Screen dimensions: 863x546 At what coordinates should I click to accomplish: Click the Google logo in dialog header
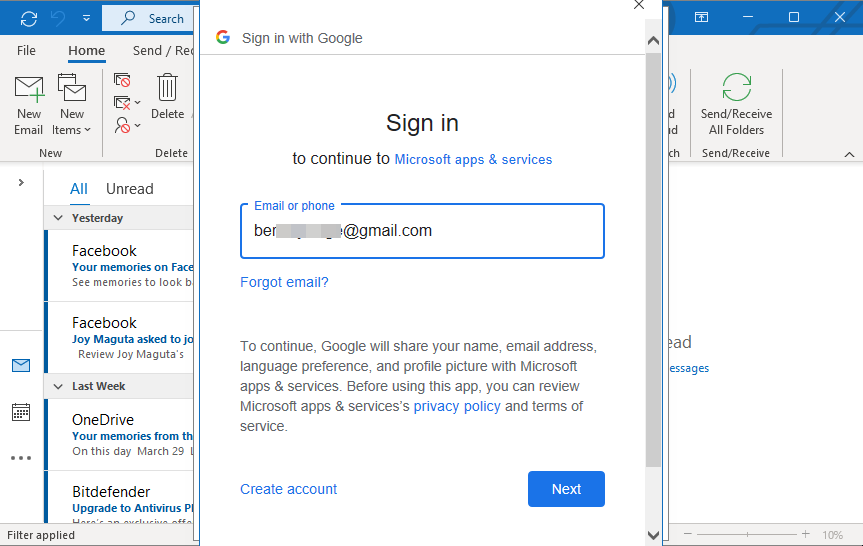pyautogui.click(x=223, y=37)
